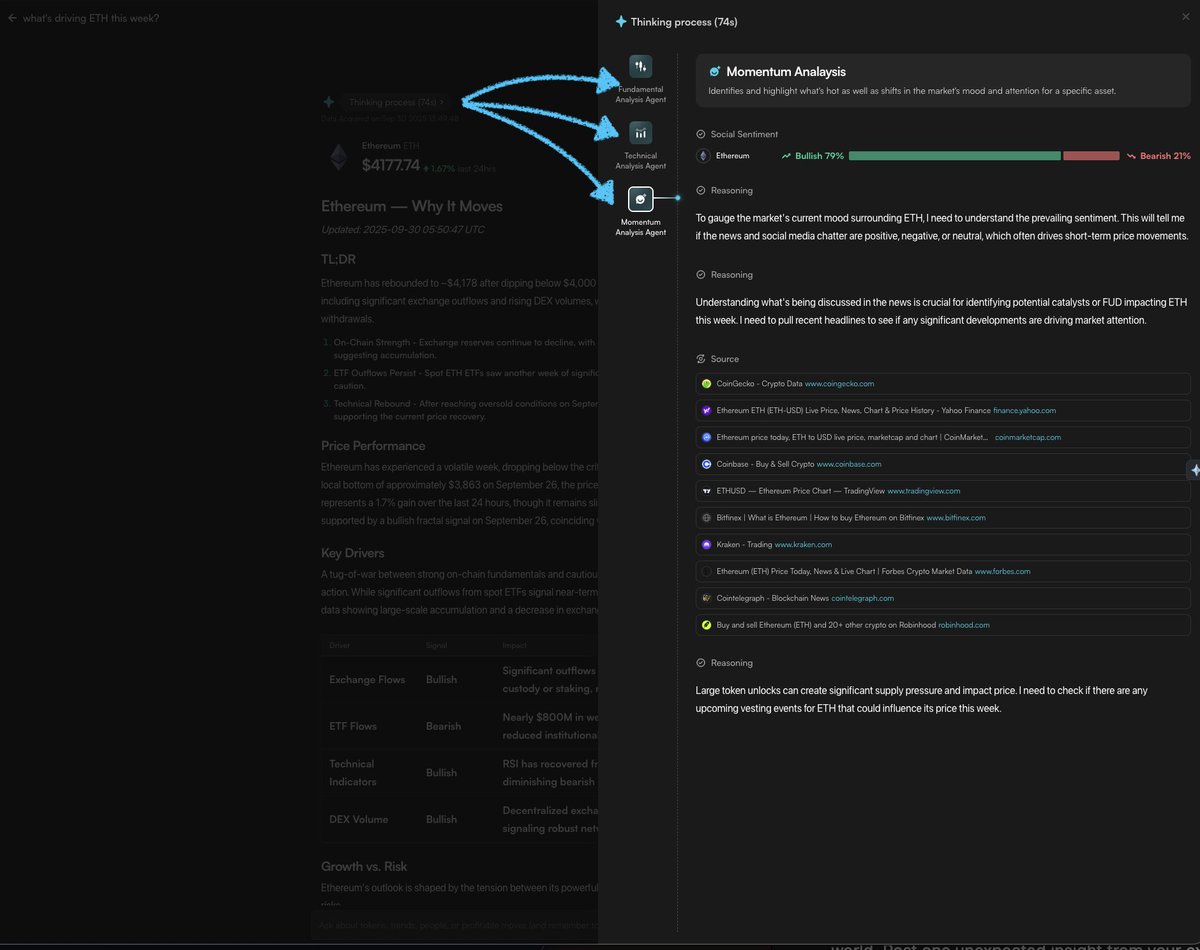Select the Technical Analysis Agent icon
Screen dimensions: 1200x950
coord(641,133)
